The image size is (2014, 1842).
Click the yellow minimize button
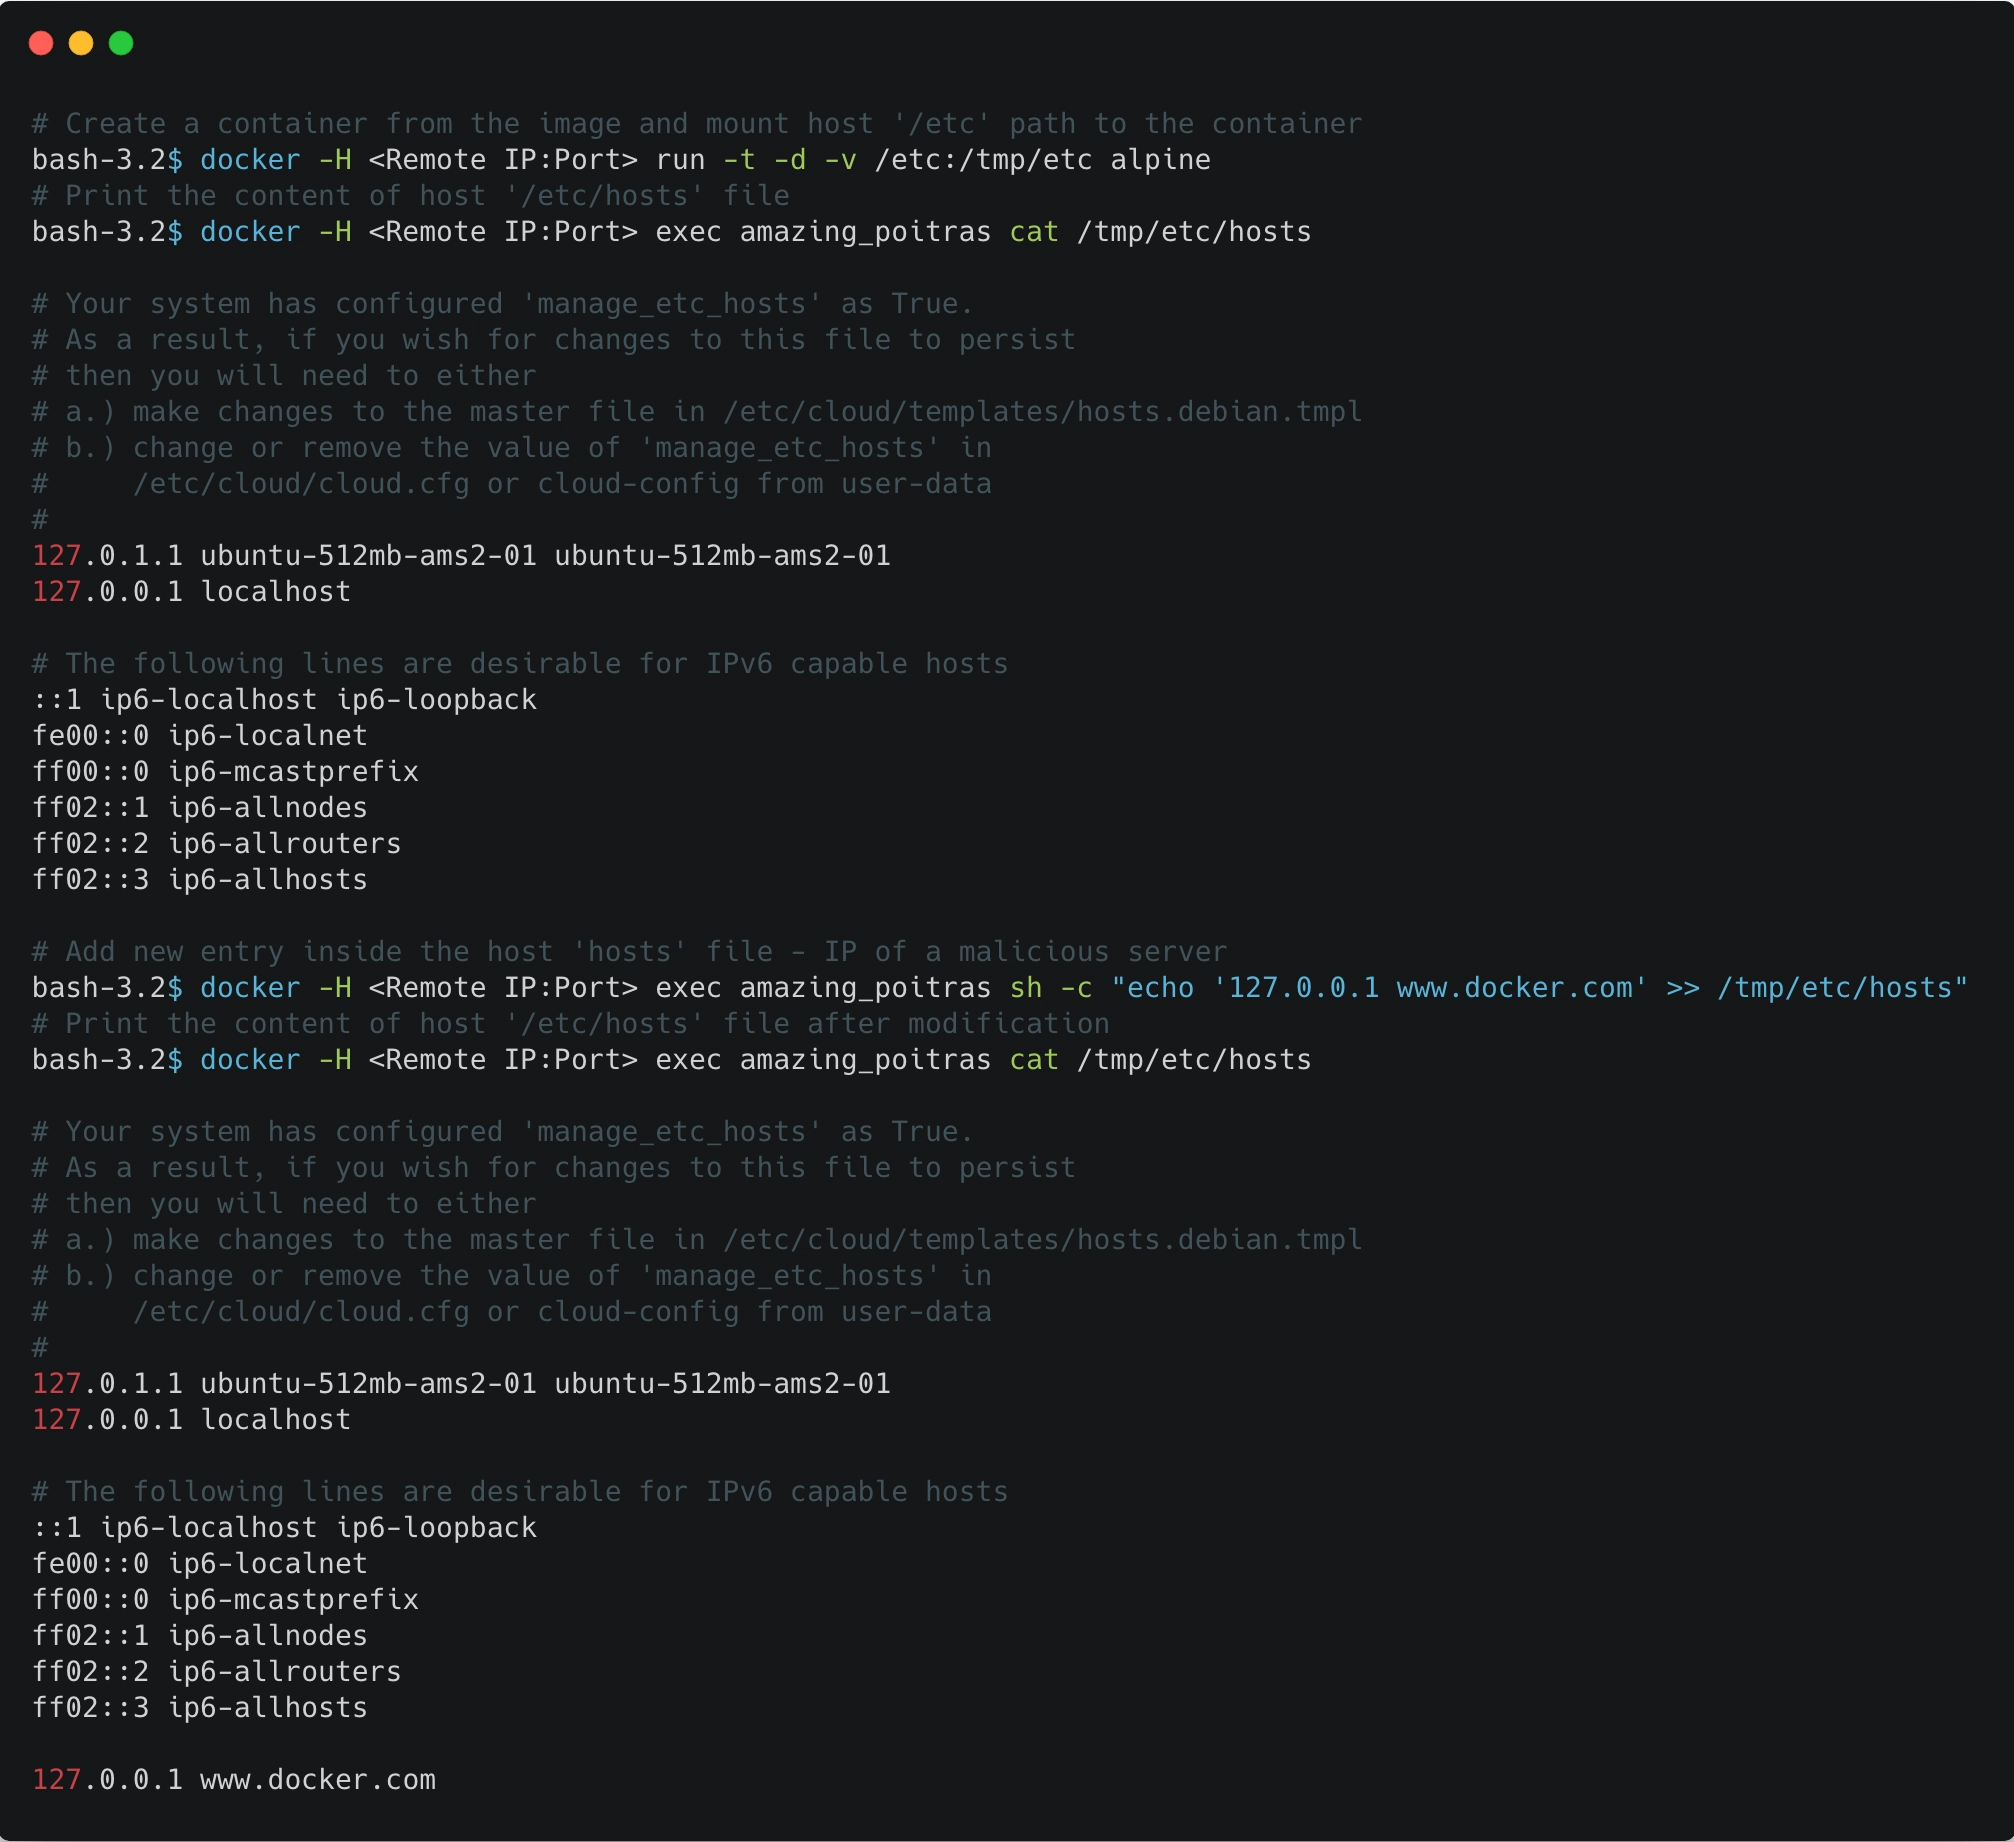[81, 43]
